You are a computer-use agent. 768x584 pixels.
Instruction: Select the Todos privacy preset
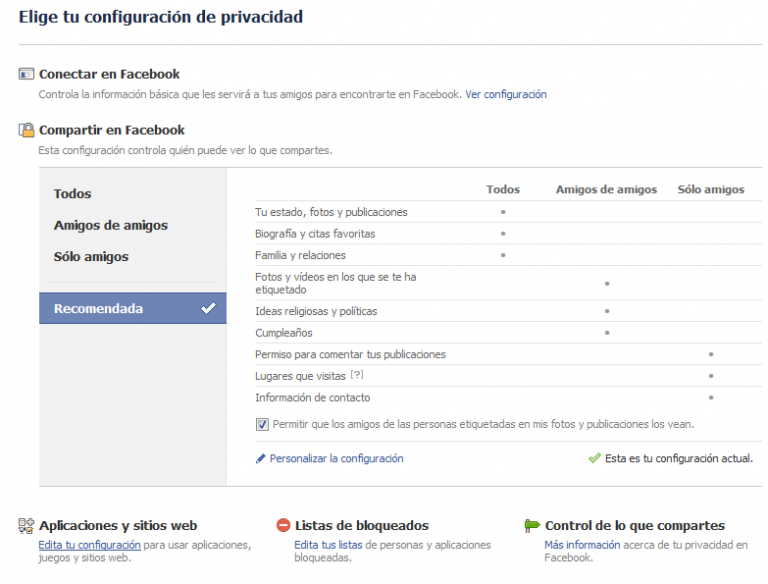click(x=72, y=194)
